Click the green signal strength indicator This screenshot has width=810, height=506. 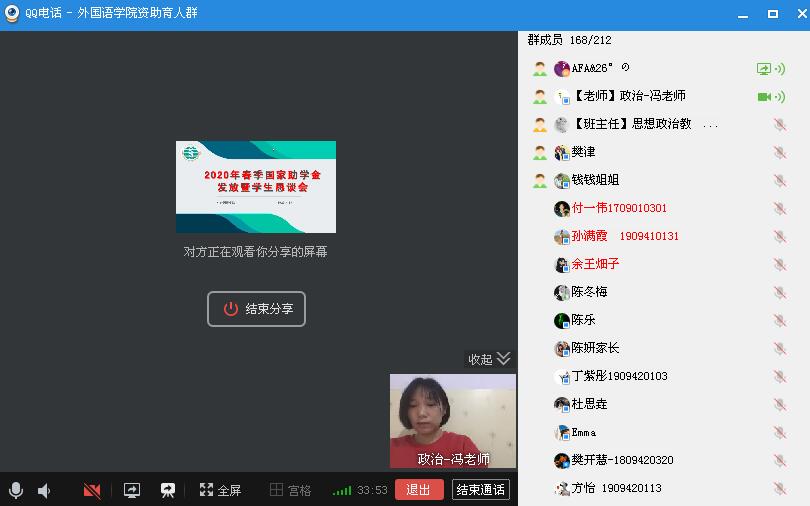click(342, 490)
